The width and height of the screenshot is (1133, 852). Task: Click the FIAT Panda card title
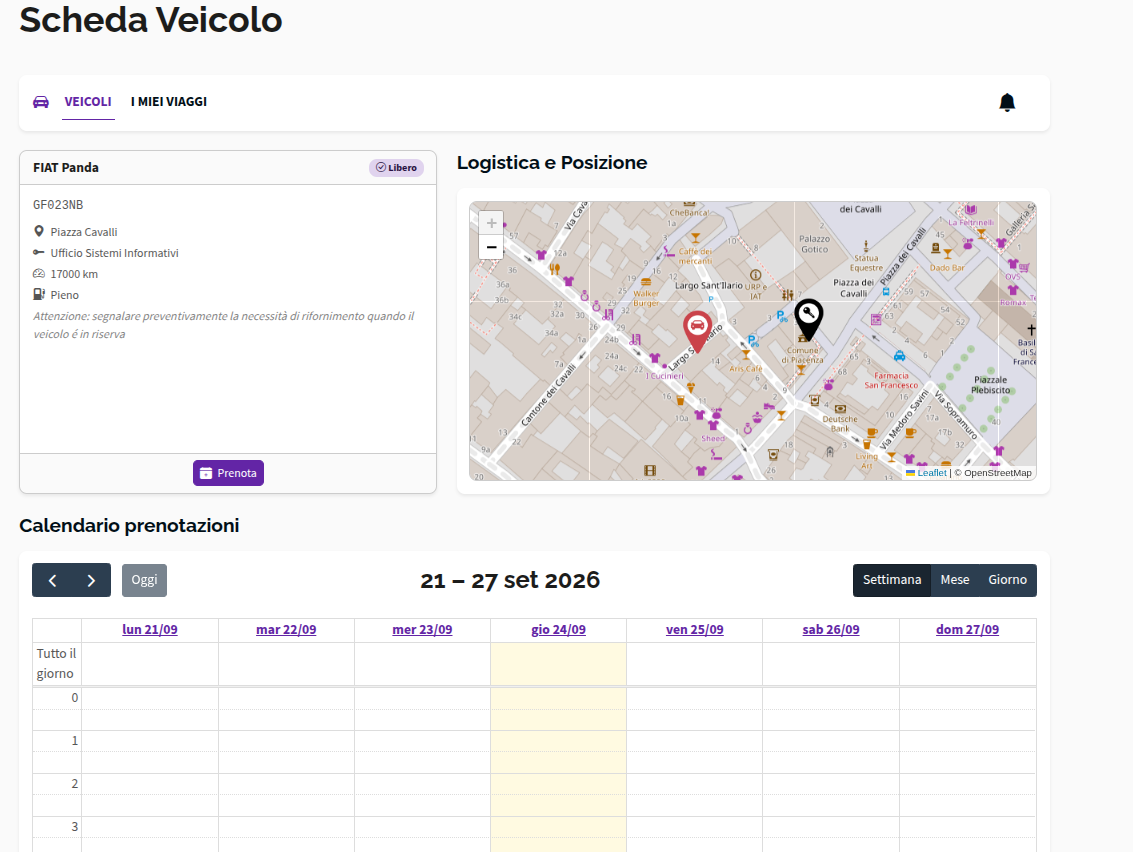coord(66,168)
